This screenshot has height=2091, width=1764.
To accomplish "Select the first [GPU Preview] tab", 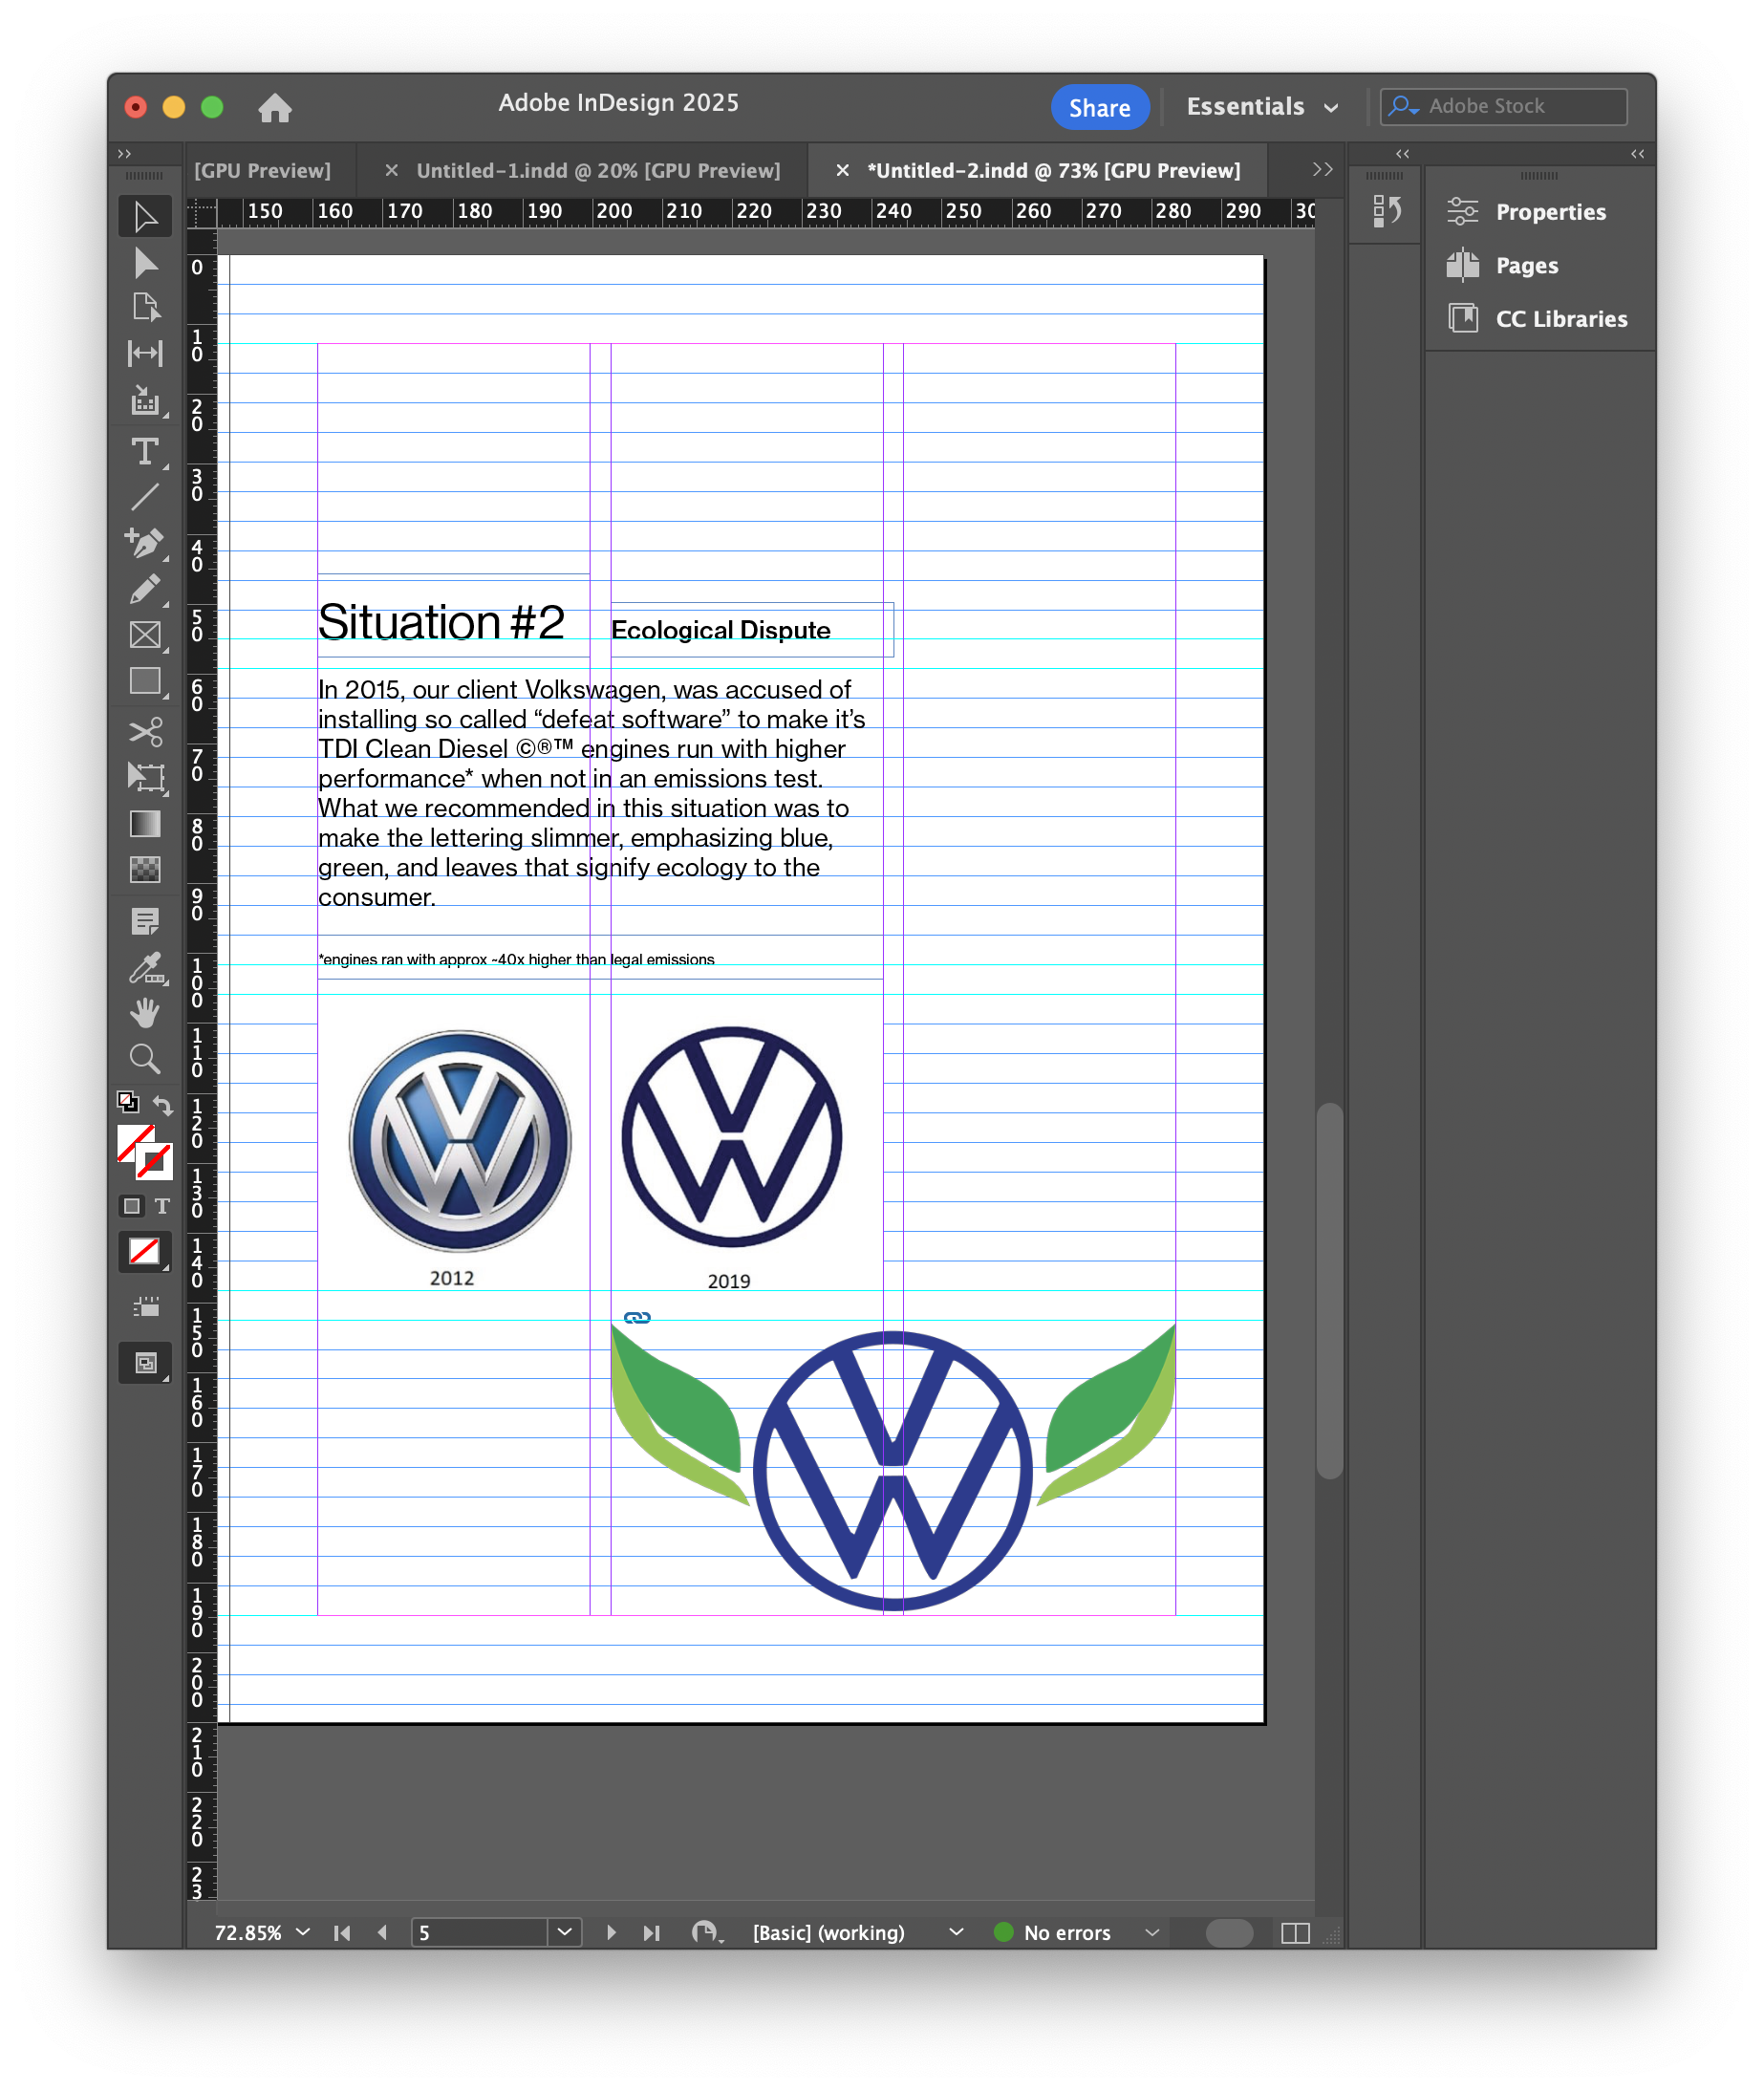I will tap(262, 170).
